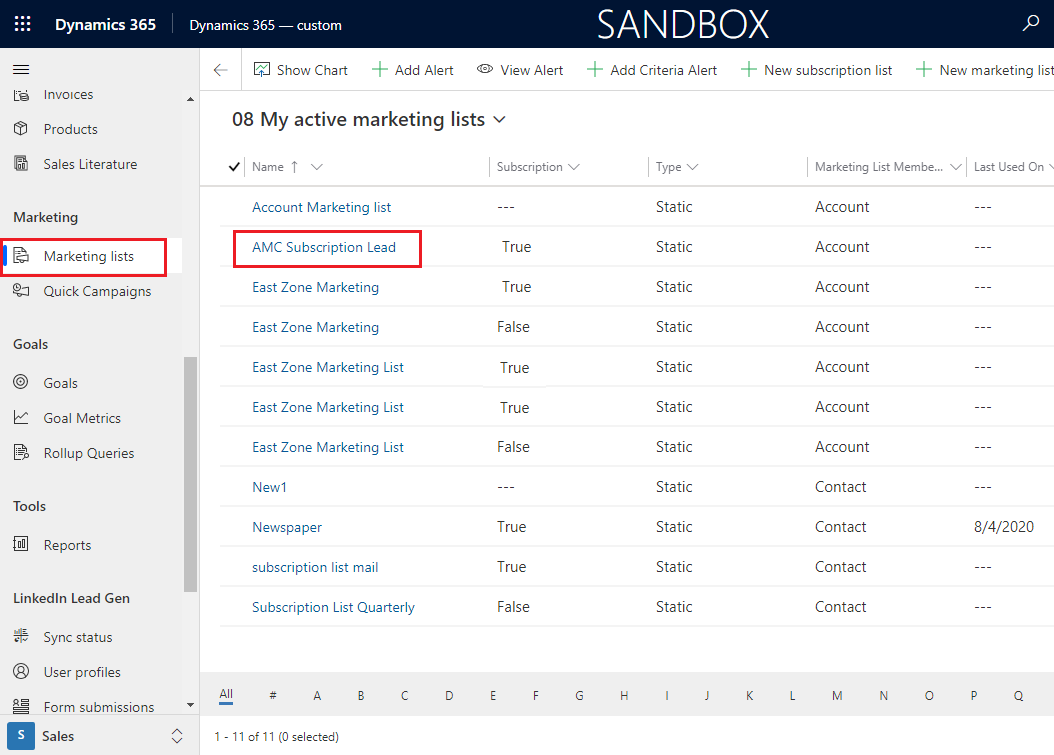Open the New1 marketing list
Viewport: 1054px width, 755px height.
pos(270,487)
